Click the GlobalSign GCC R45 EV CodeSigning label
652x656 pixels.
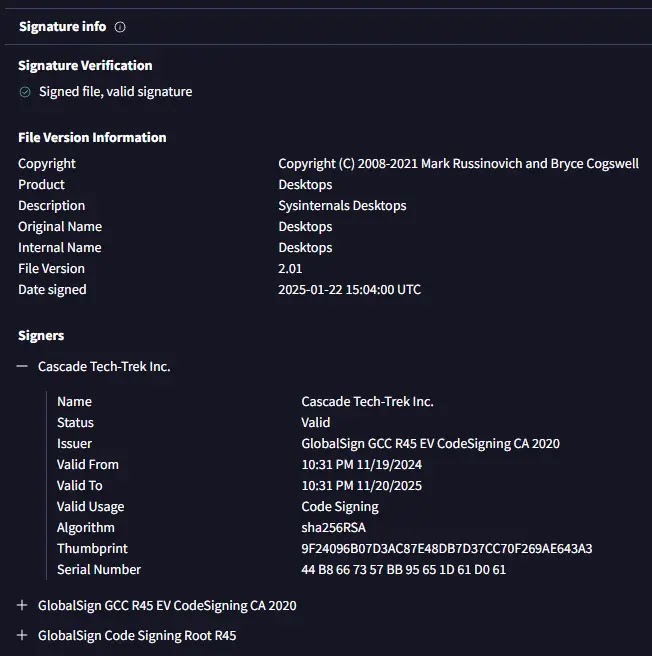pyautogui.click(x=167, y=605)
